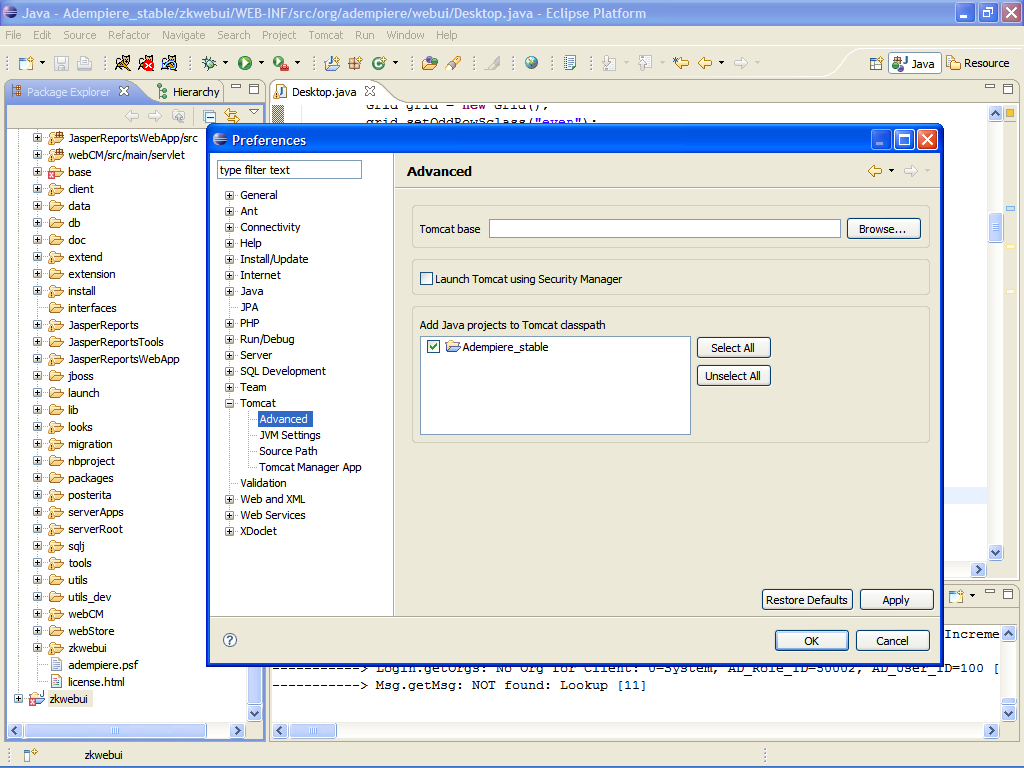
Task: Open the Tomcat menu
Action: (x=325, y=35)
